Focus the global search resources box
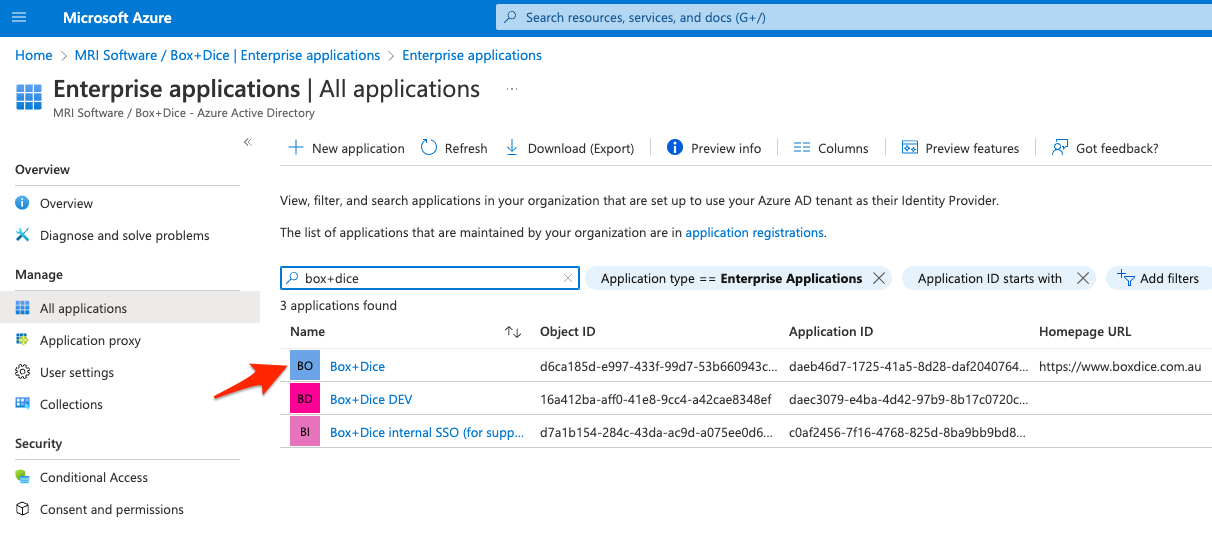1212x533 pixels. tap(854, 17)
